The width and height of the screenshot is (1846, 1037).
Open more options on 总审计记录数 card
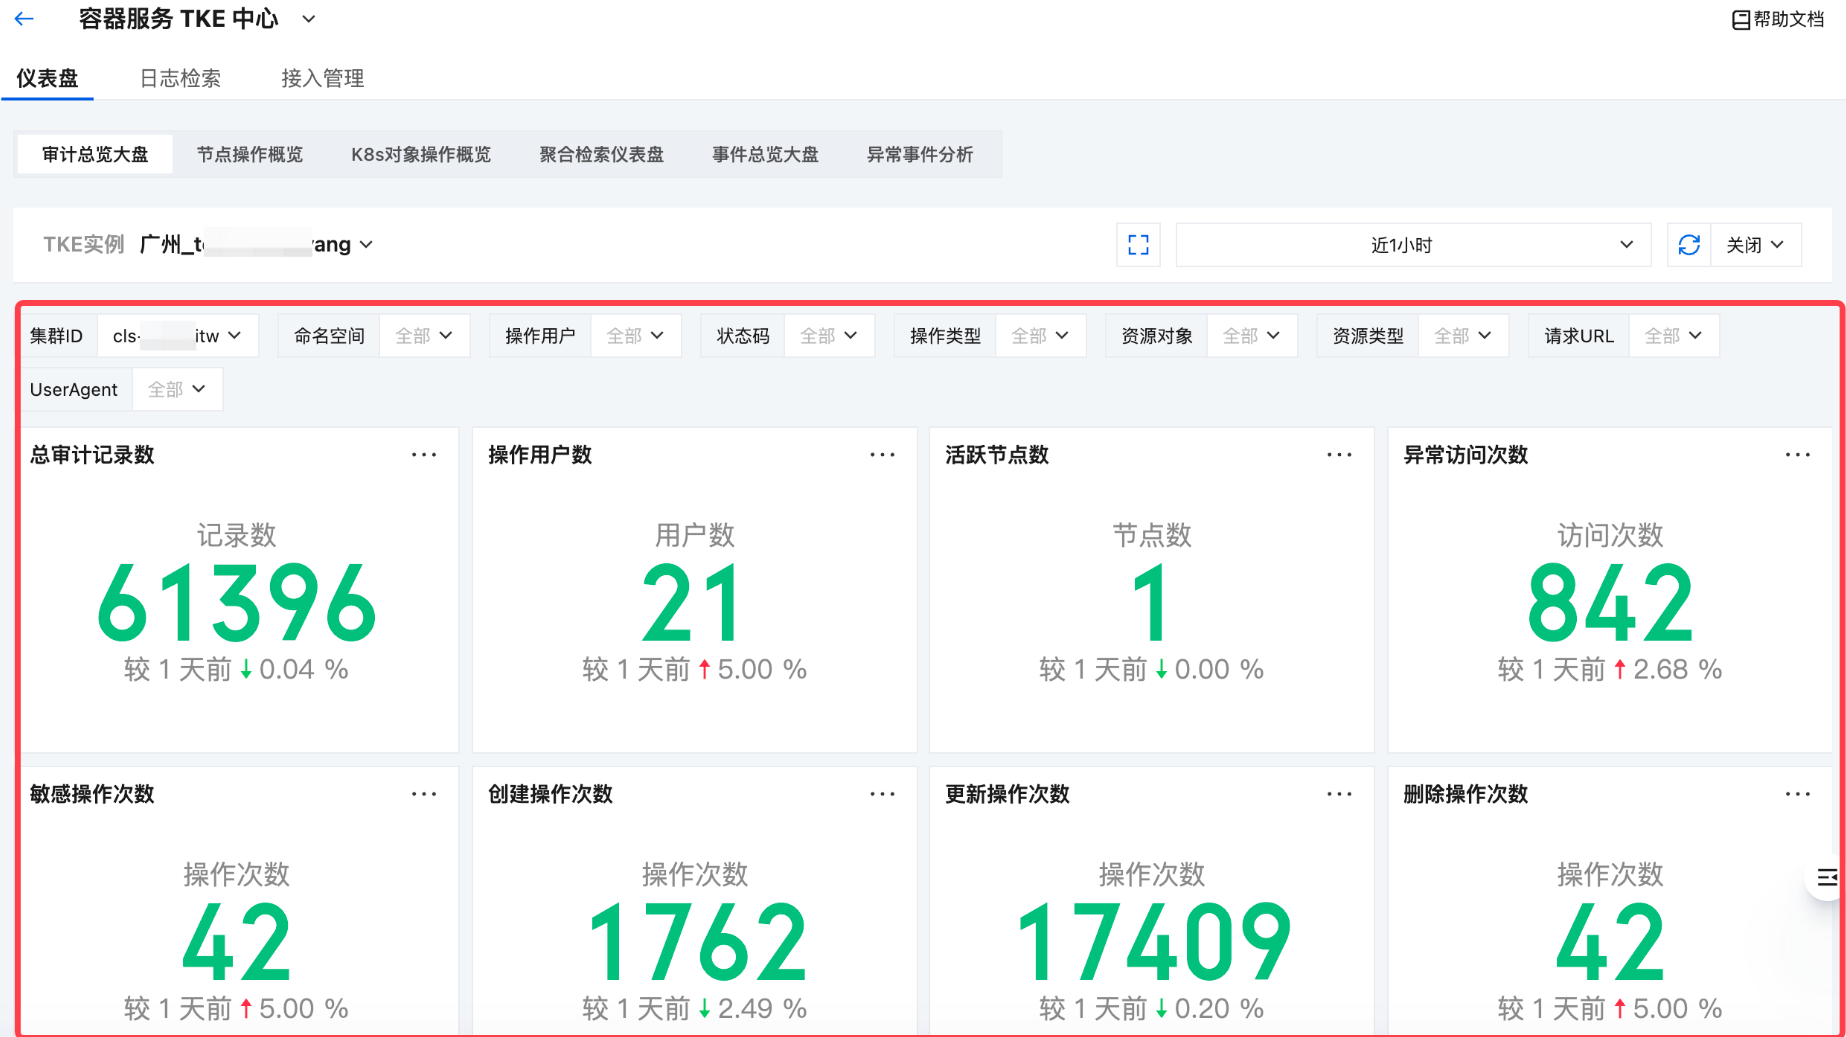point(424,455)
